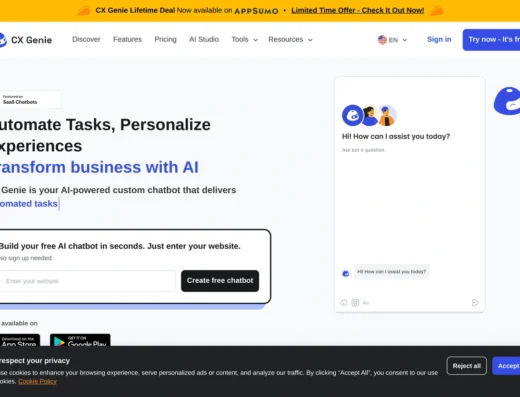Viewport: 520px width, 397px height.
Task: Expand the Tools dropdown
Action: pyautogui.click(x=245, y=40)
